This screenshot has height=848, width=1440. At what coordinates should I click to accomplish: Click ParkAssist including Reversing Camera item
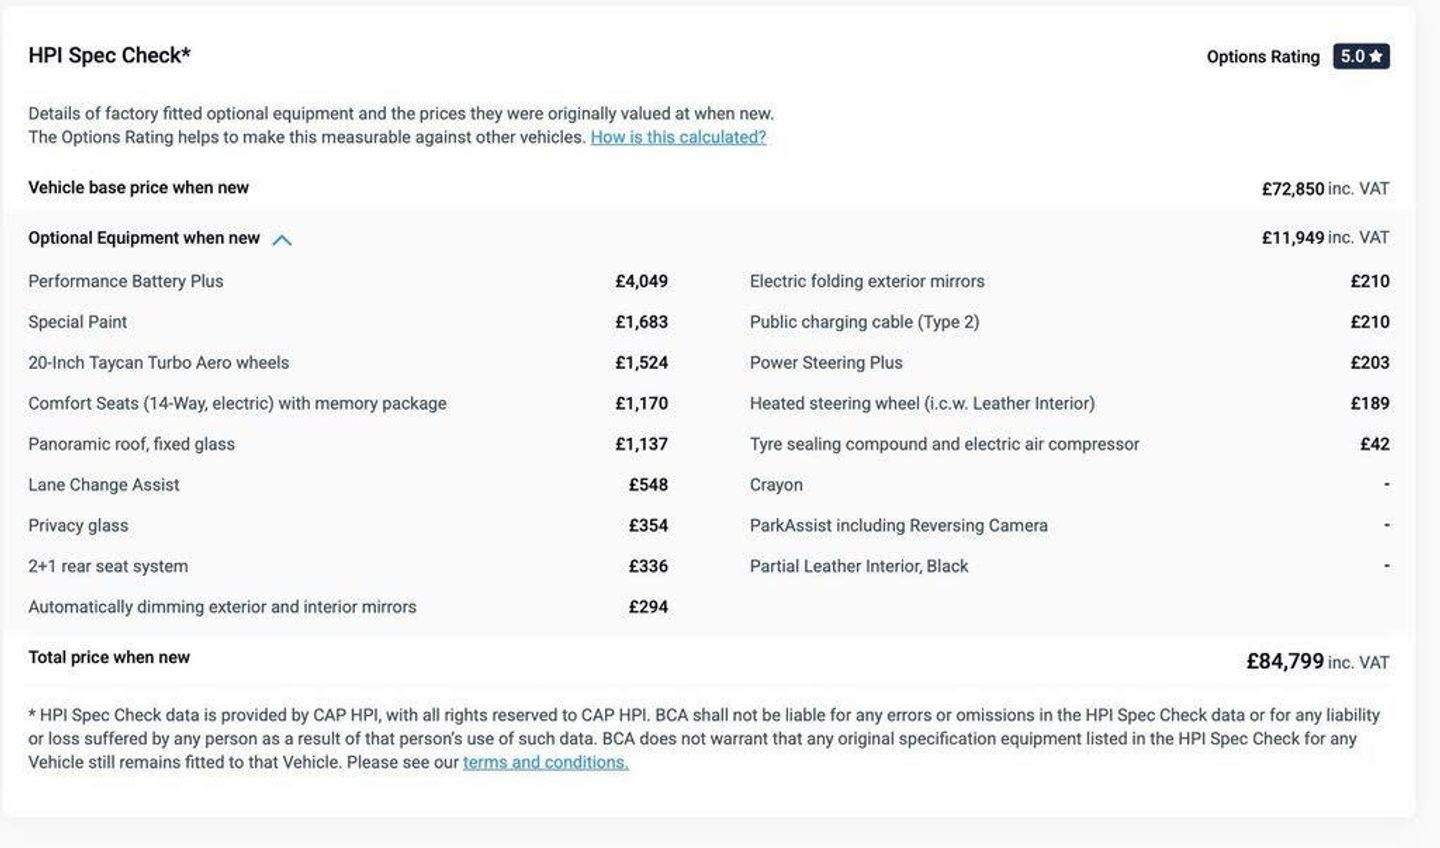tap(898, 526)
